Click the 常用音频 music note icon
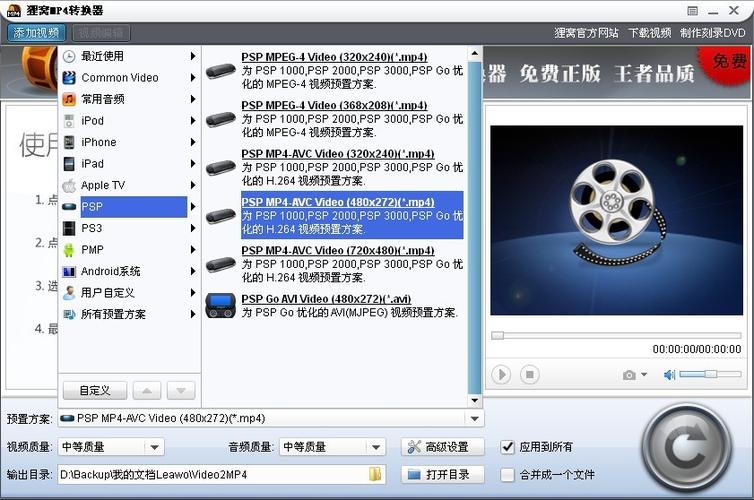Image resolution: width=754 pixels, height=500 pixels. click(69, 99)
